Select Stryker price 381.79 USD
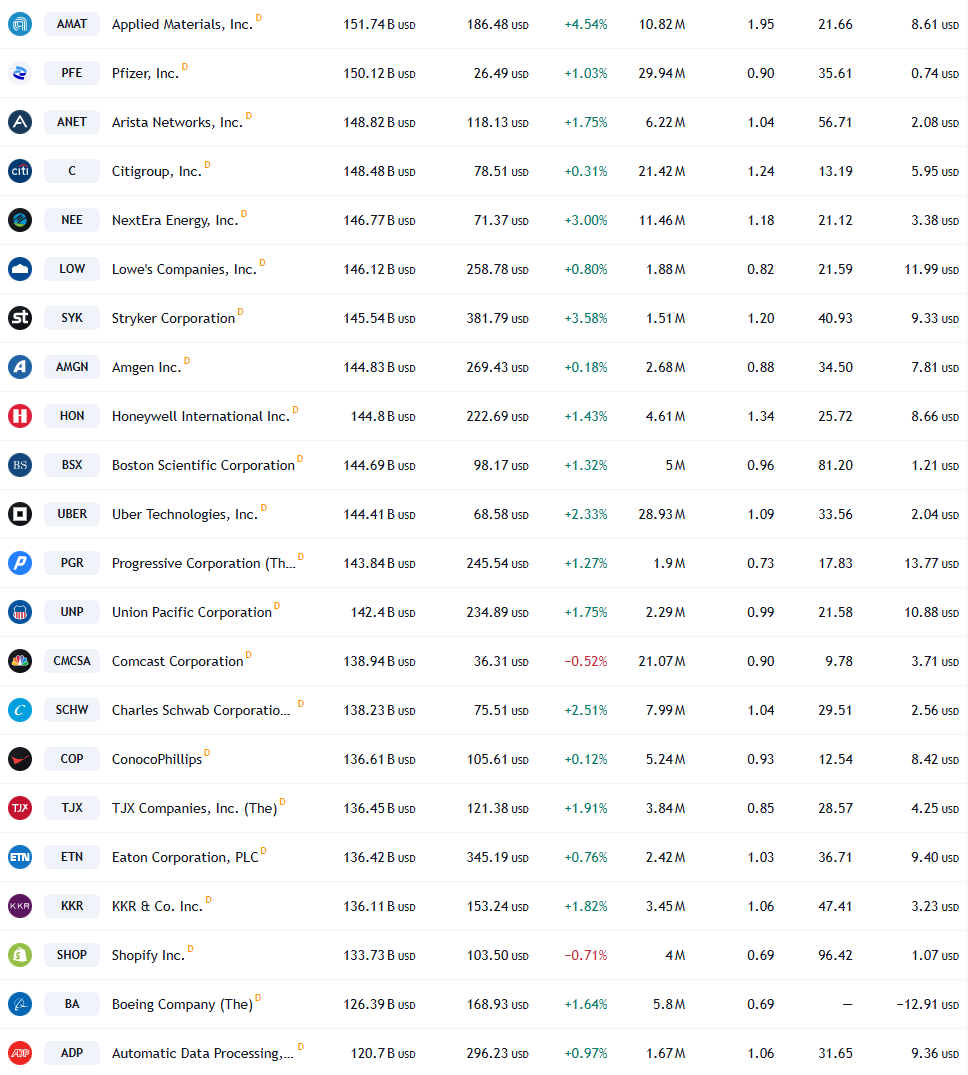Image resolution: width=968 pixels, height=1075 pixels. pyautogui.click(x=497, y=319)
